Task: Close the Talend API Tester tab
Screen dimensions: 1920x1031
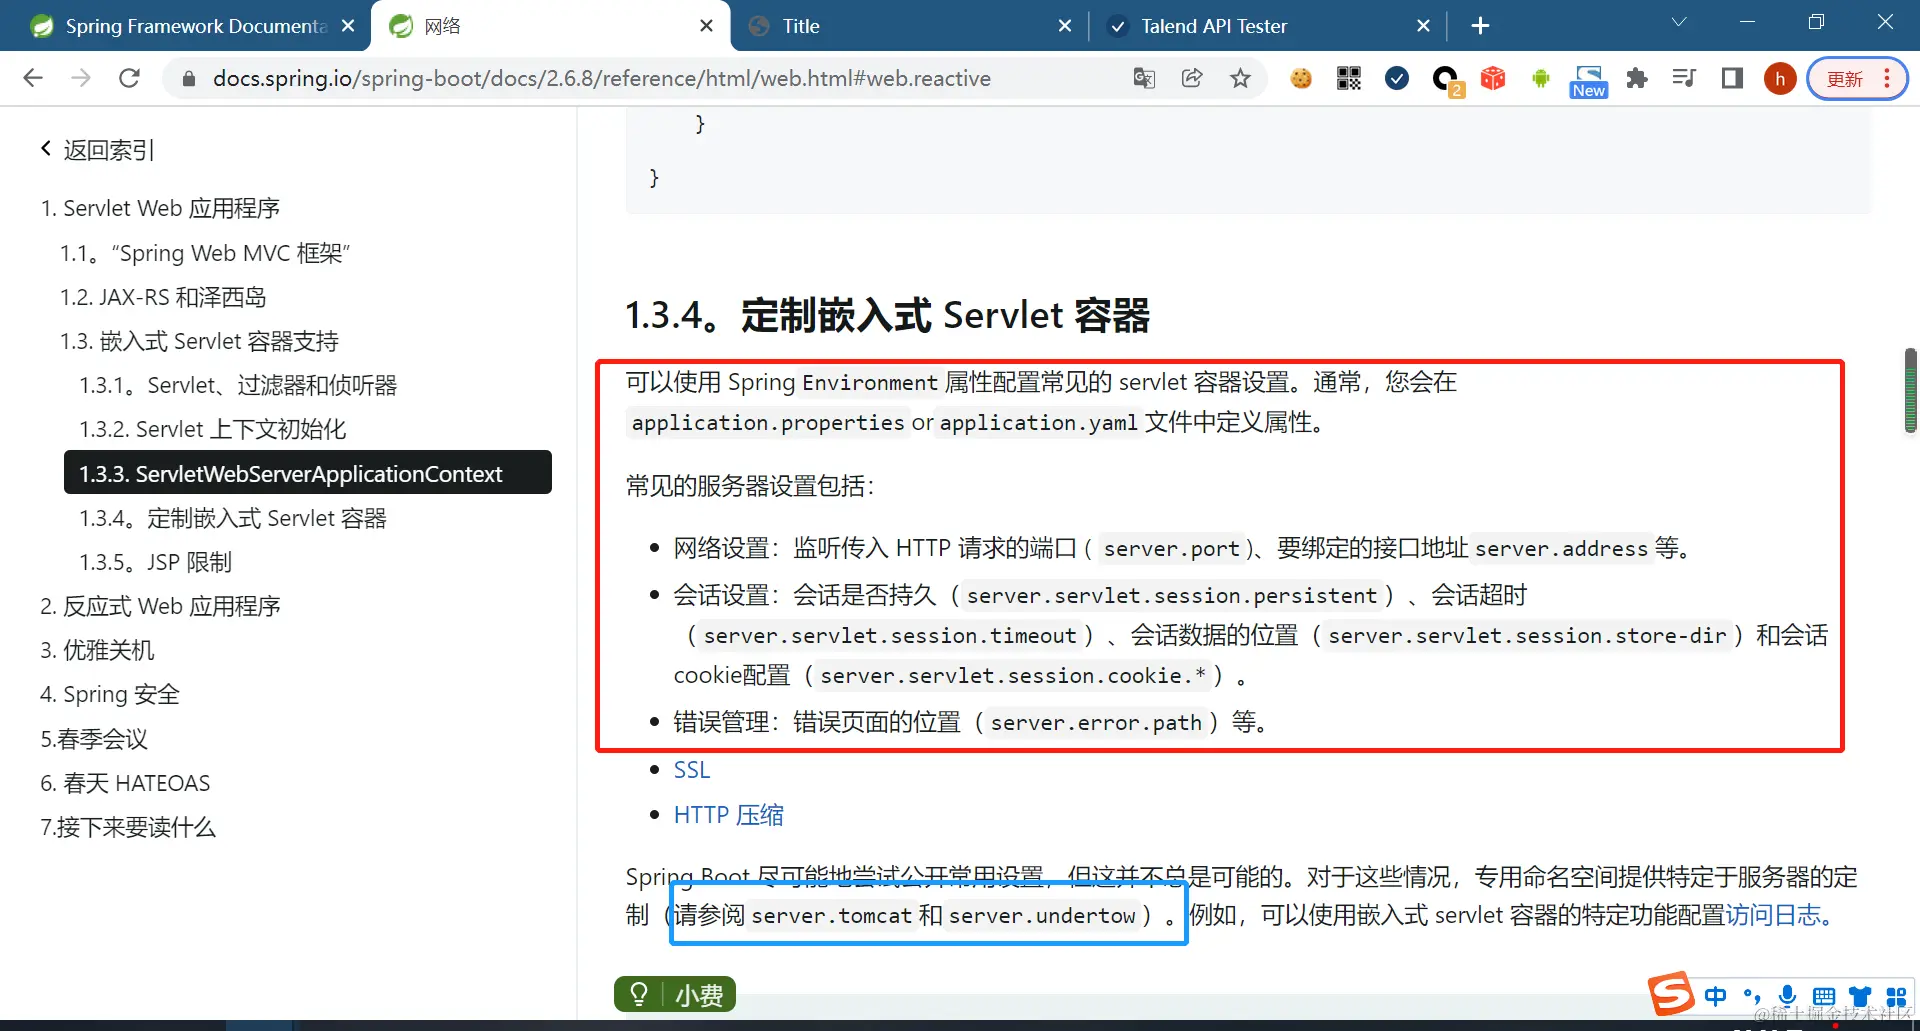Action: coord(1423,26)
